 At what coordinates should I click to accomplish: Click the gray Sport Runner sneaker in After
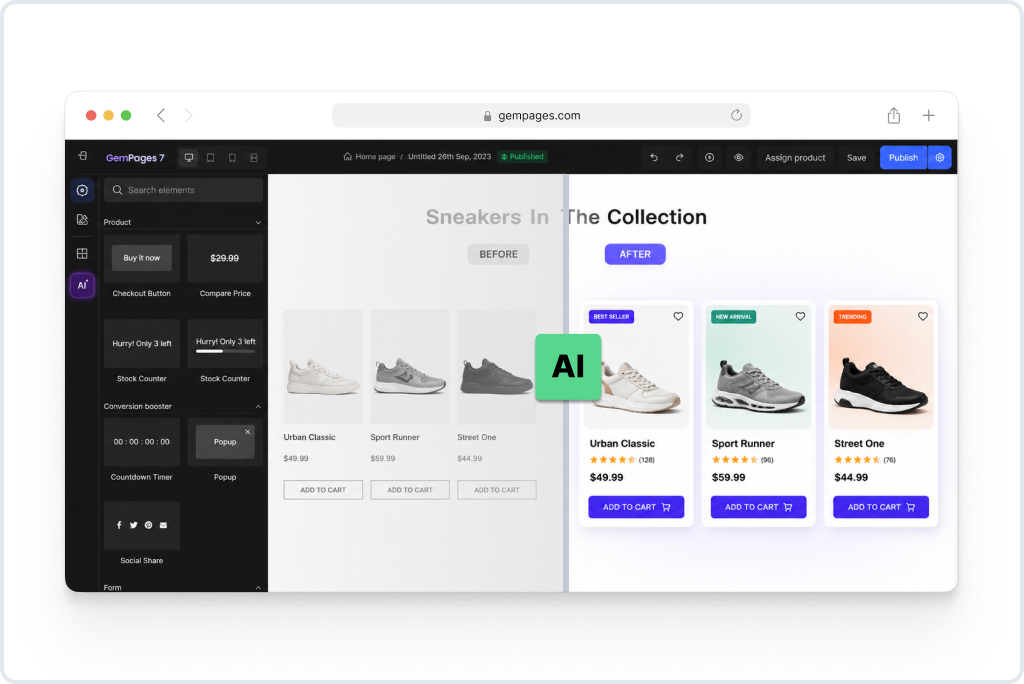758,385
